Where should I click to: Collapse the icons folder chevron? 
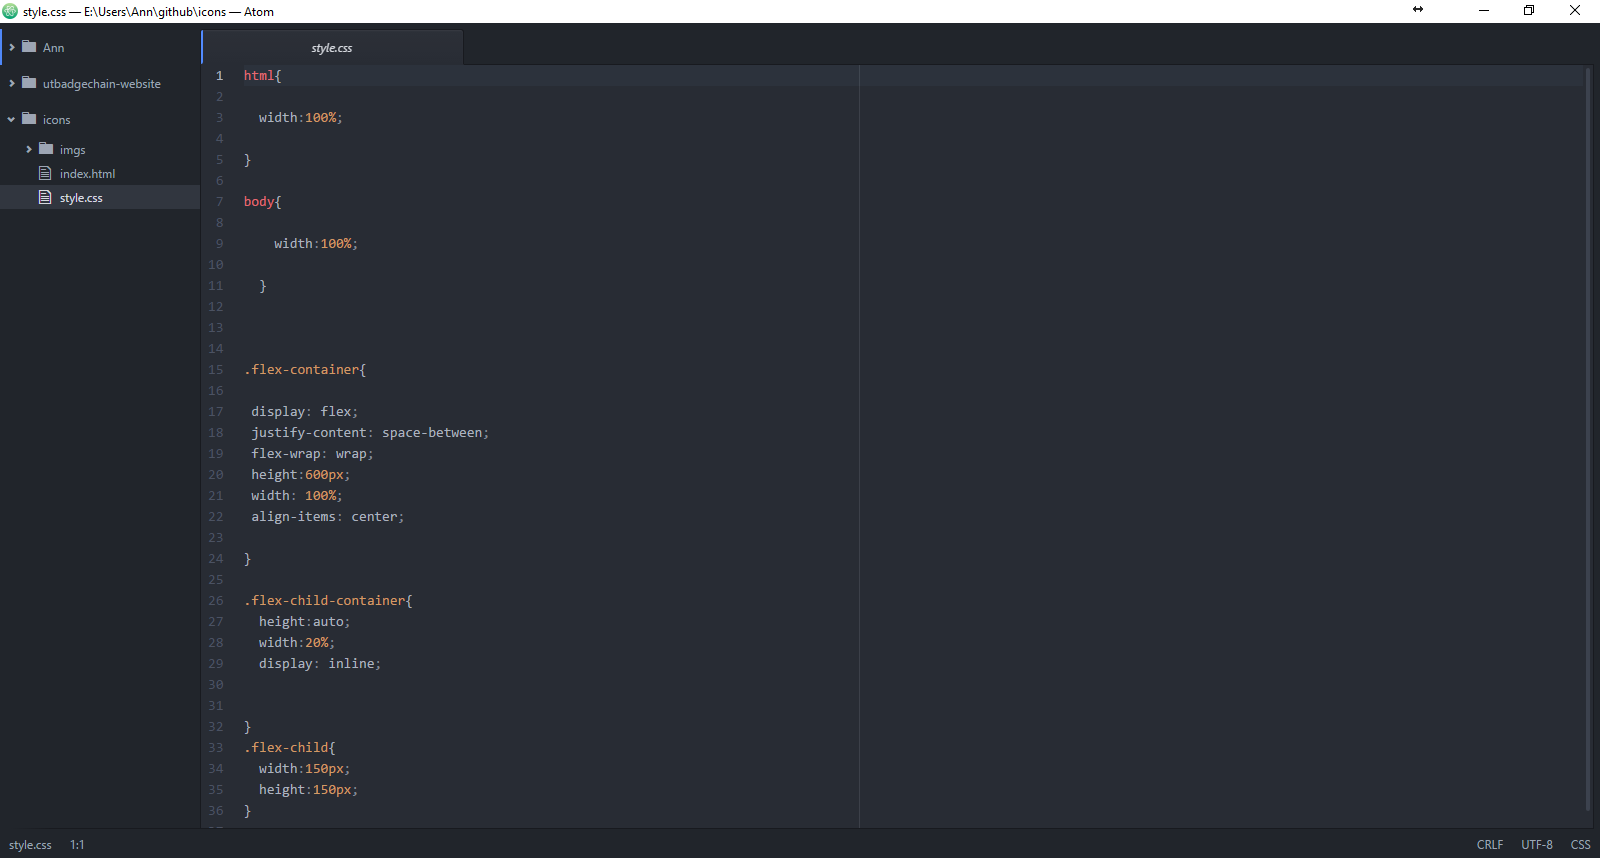12,120
